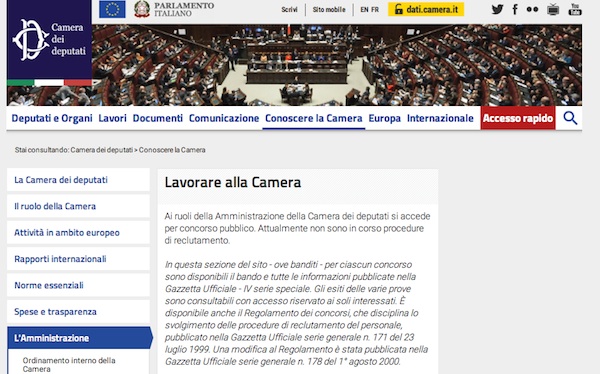The width and height of the screenshot is (600, 374).
Task: Click the European Union flag icon
Action: point(112,9)
